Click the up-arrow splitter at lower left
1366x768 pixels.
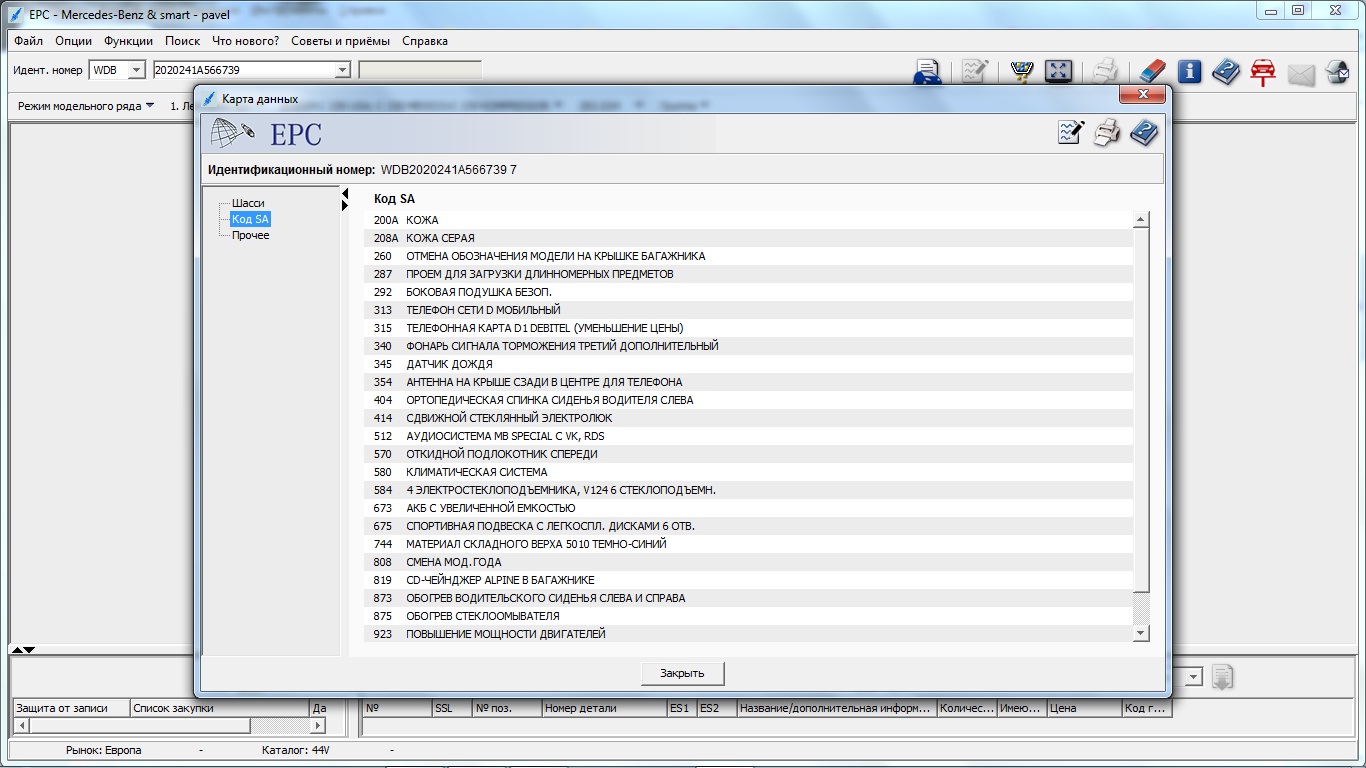coord(15,650)
